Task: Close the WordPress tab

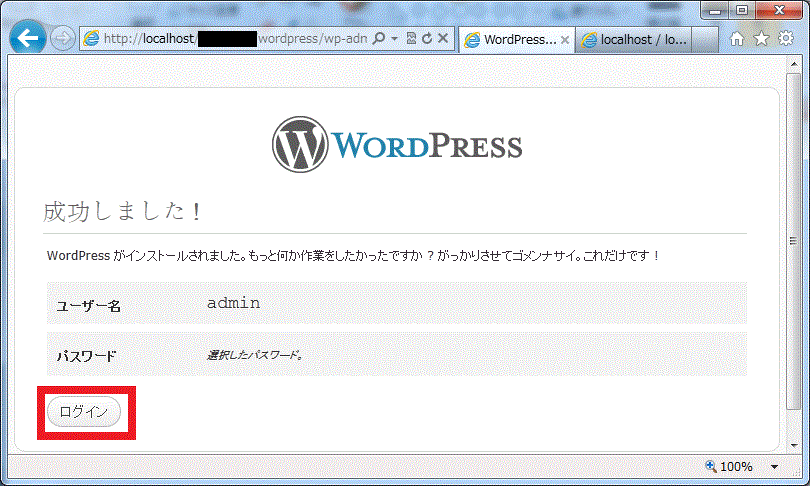Action: (565, 40)
